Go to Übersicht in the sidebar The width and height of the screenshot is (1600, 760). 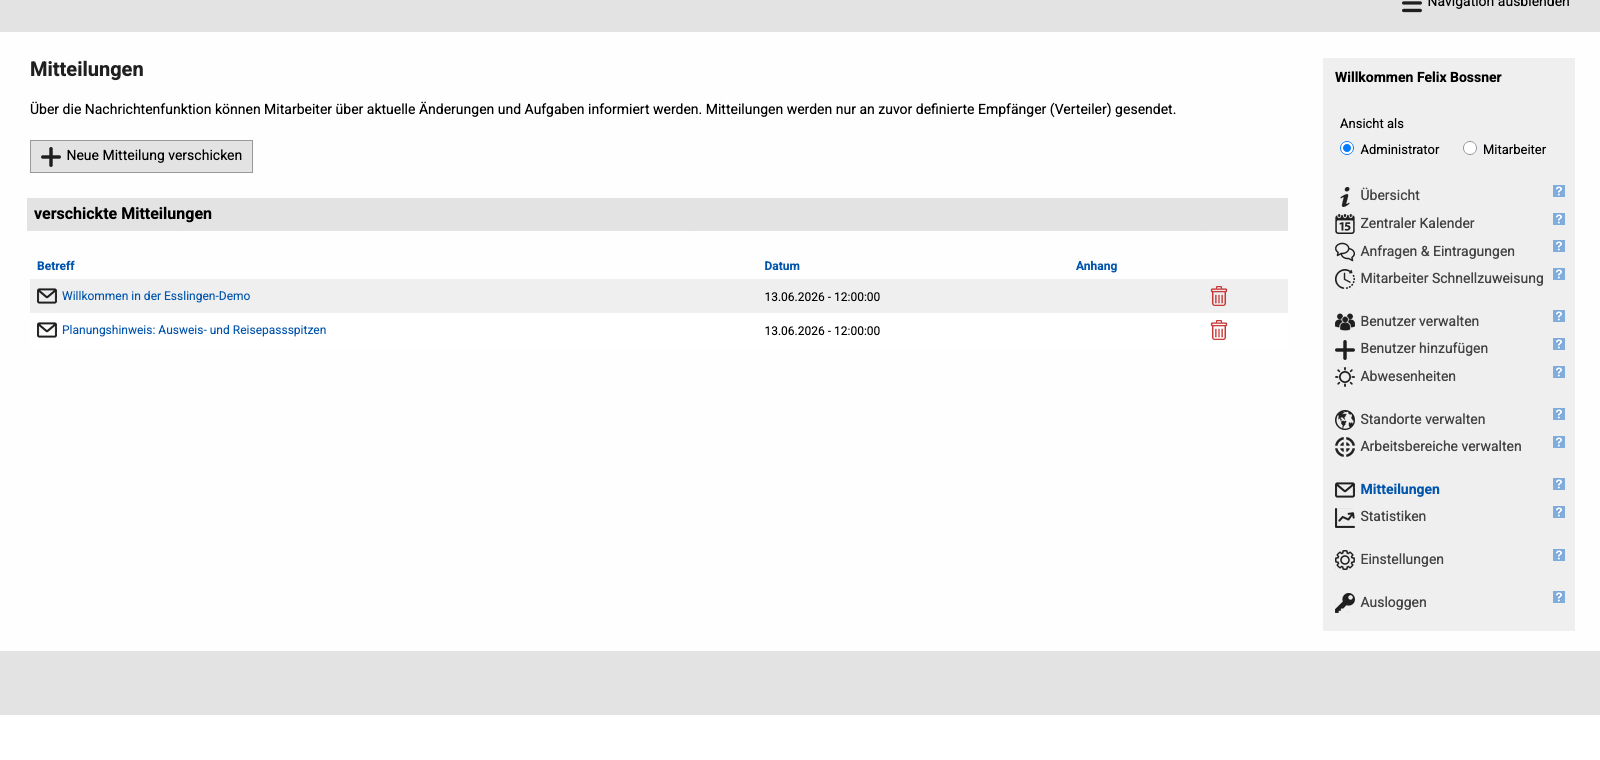1390,195
